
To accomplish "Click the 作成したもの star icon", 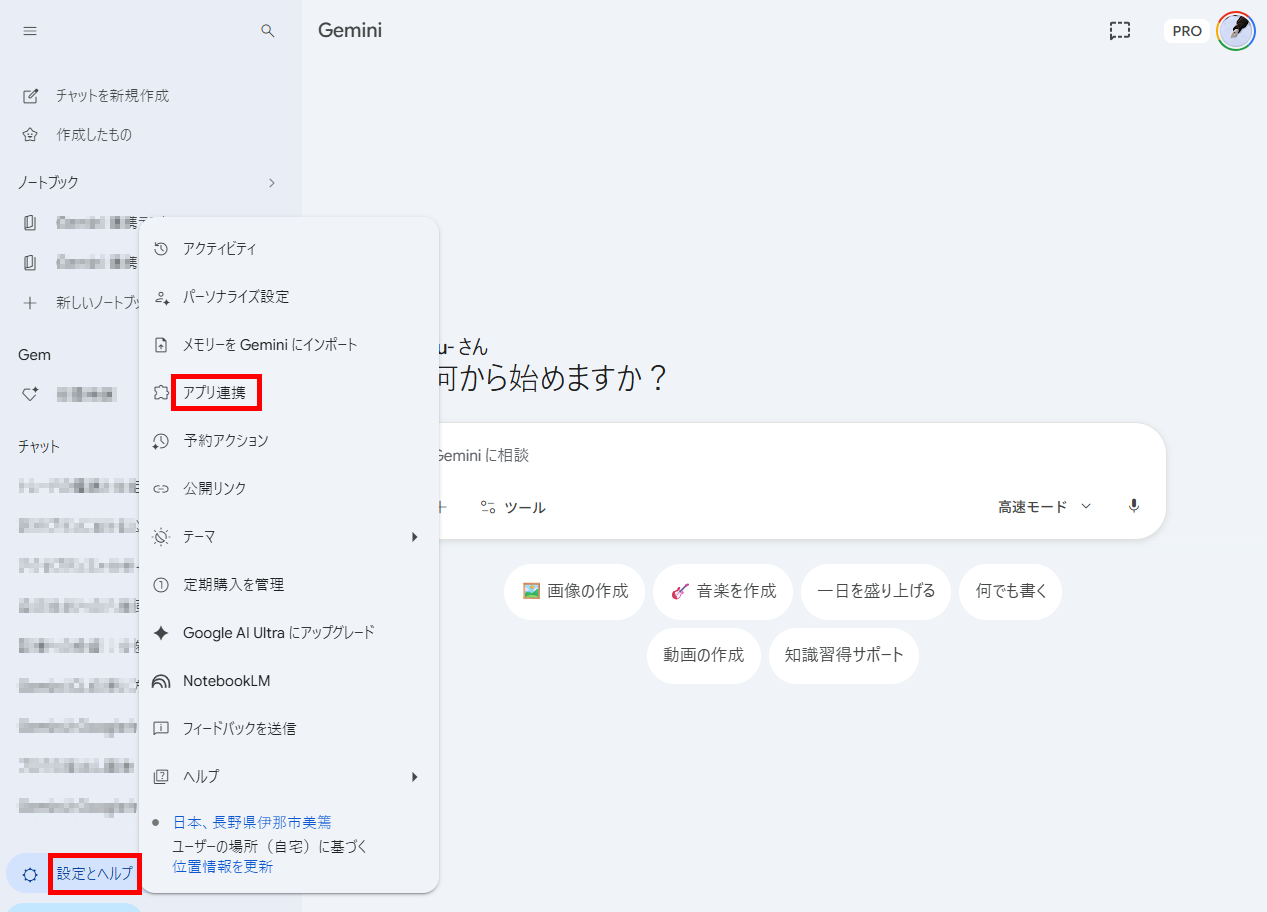I will click(31, 134).
